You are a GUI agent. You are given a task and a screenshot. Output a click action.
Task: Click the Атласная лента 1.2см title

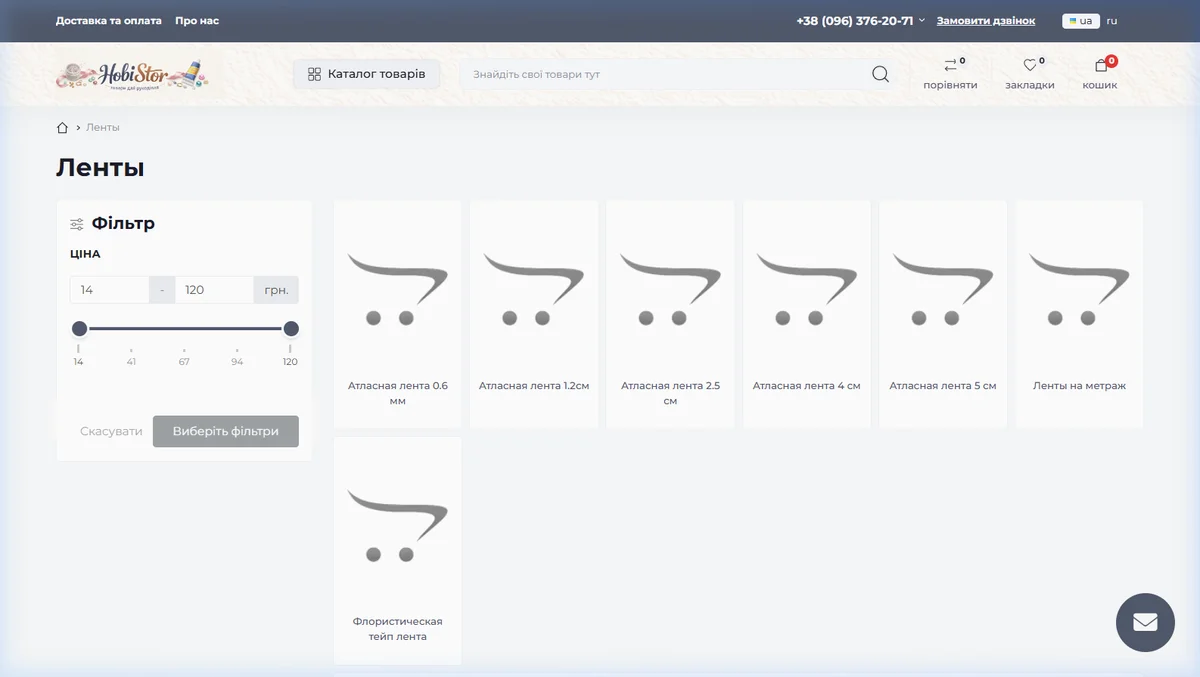click(x=534, y=385)
